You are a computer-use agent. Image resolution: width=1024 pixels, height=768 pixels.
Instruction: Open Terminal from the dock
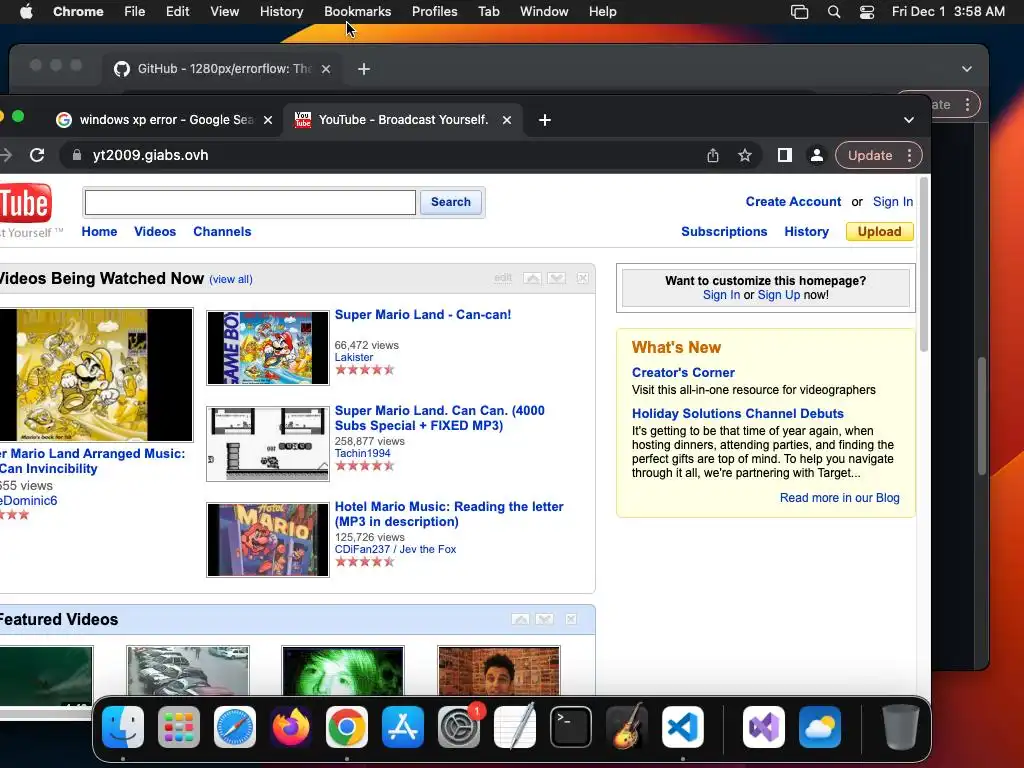tap(571, 727)
